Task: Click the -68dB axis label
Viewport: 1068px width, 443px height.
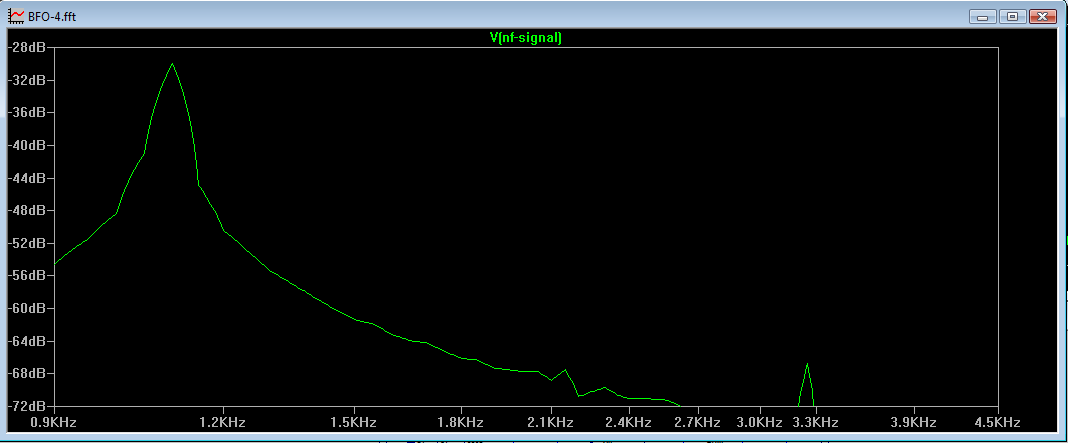Action: click(x=26, y=373)
